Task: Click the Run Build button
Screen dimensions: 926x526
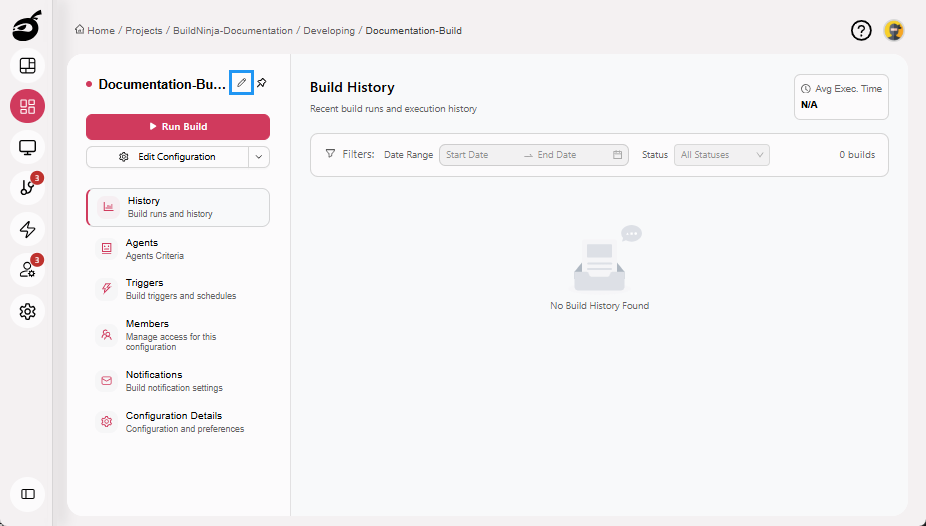Action: [x=178, y=126]
